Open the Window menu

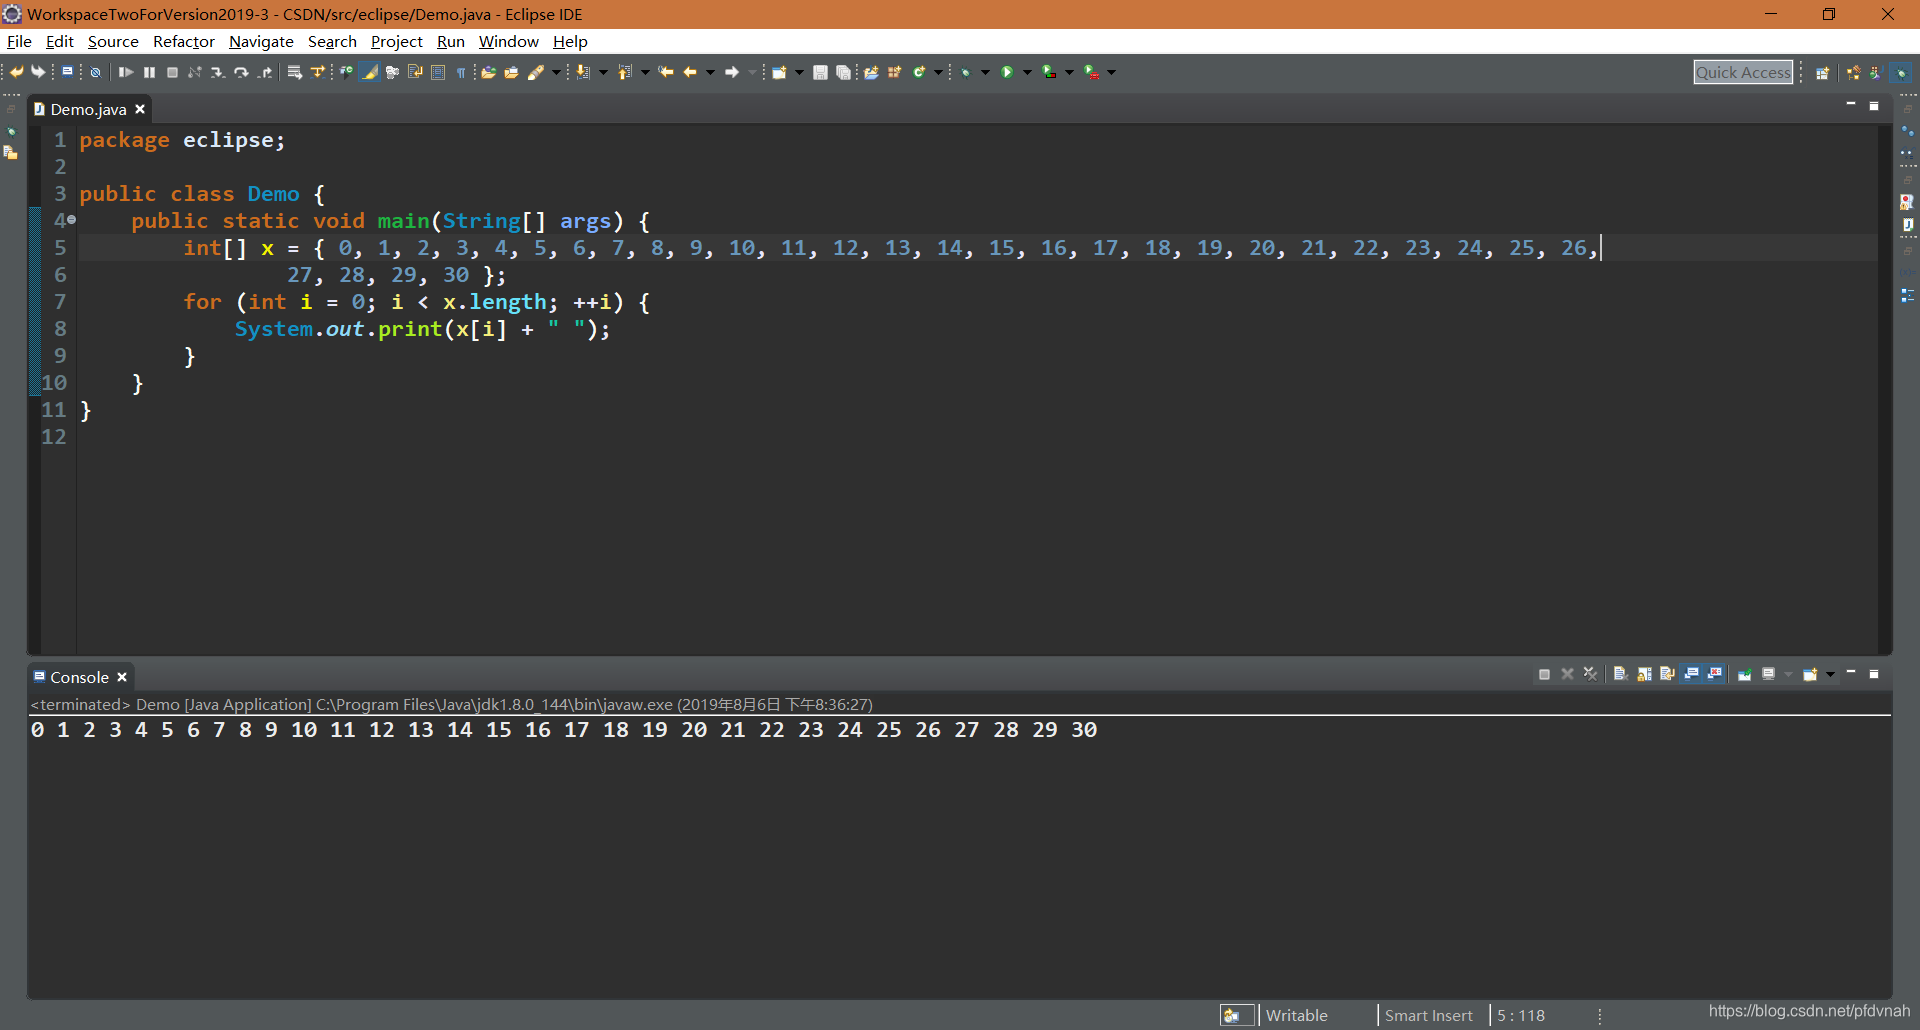(x=509, y=41)
